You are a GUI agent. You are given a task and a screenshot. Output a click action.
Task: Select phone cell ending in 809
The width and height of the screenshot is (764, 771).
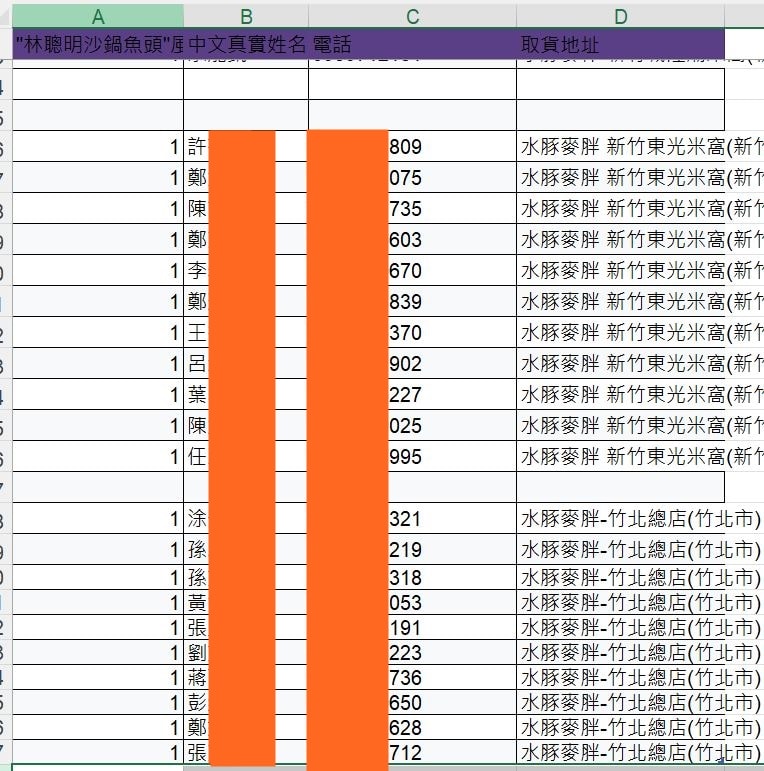click(x=412, y=146)
